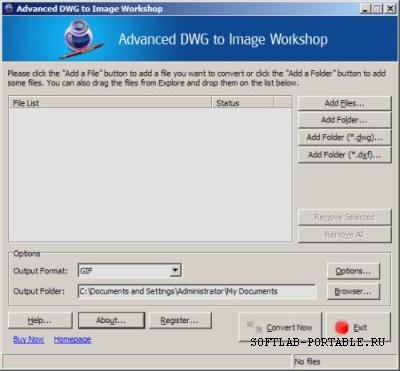Screen dimensions: 400x371
Task: Click the Add Files... button
Action: pyautogui.click(x=344, y=103)
